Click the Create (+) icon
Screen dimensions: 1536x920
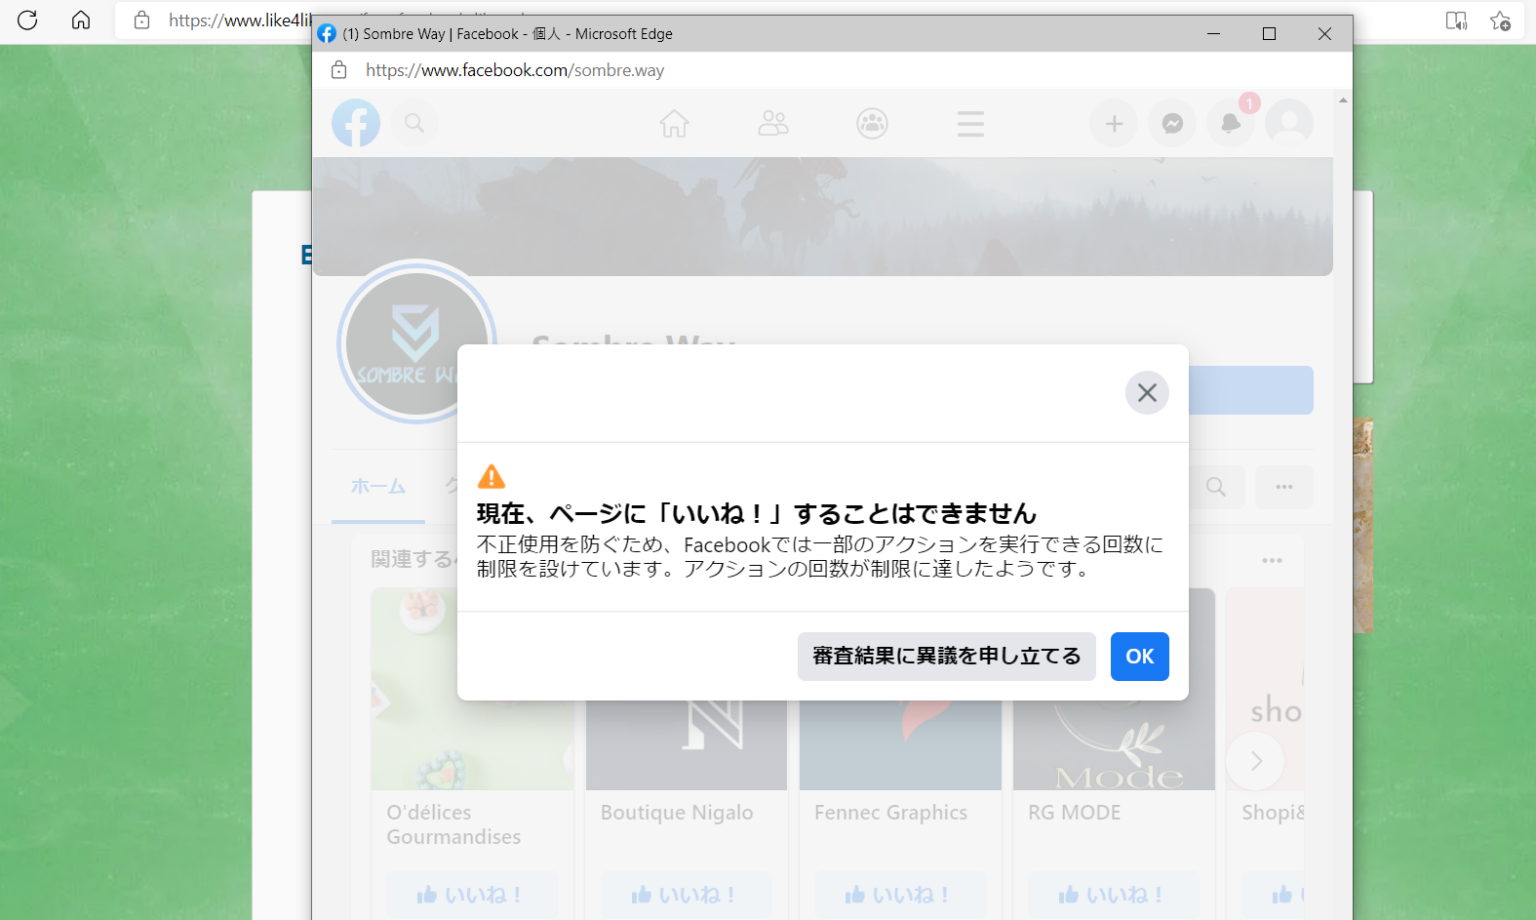coord(1113,122)
